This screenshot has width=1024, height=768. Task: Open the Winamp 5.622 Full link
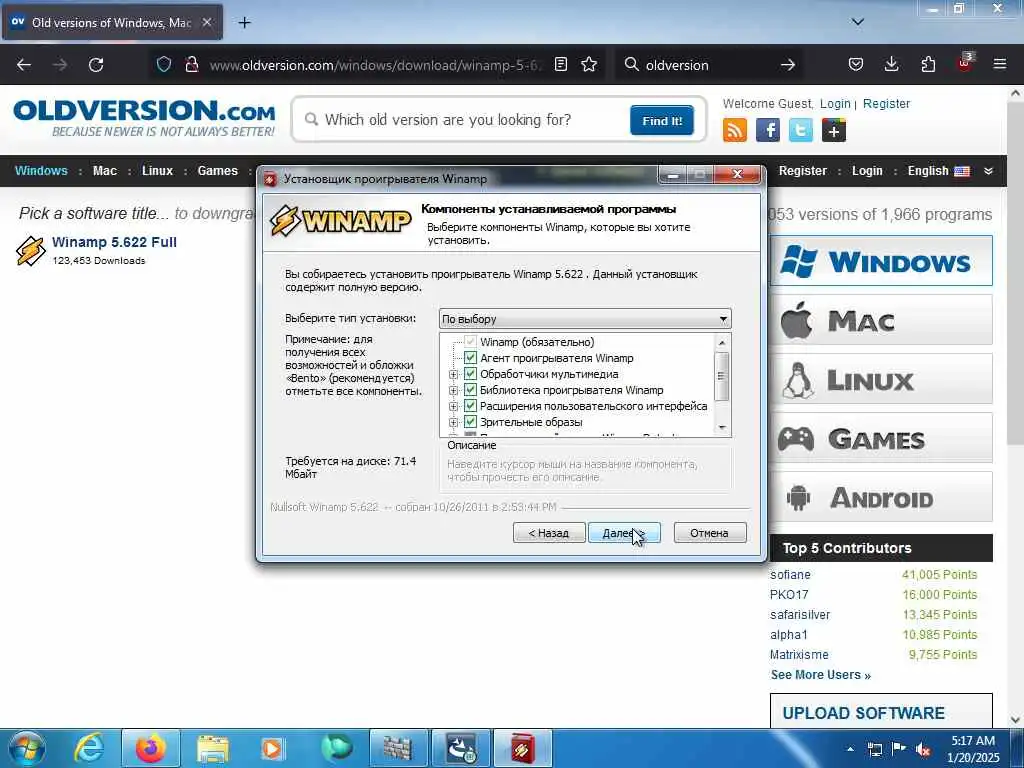[x=114, y=242]
